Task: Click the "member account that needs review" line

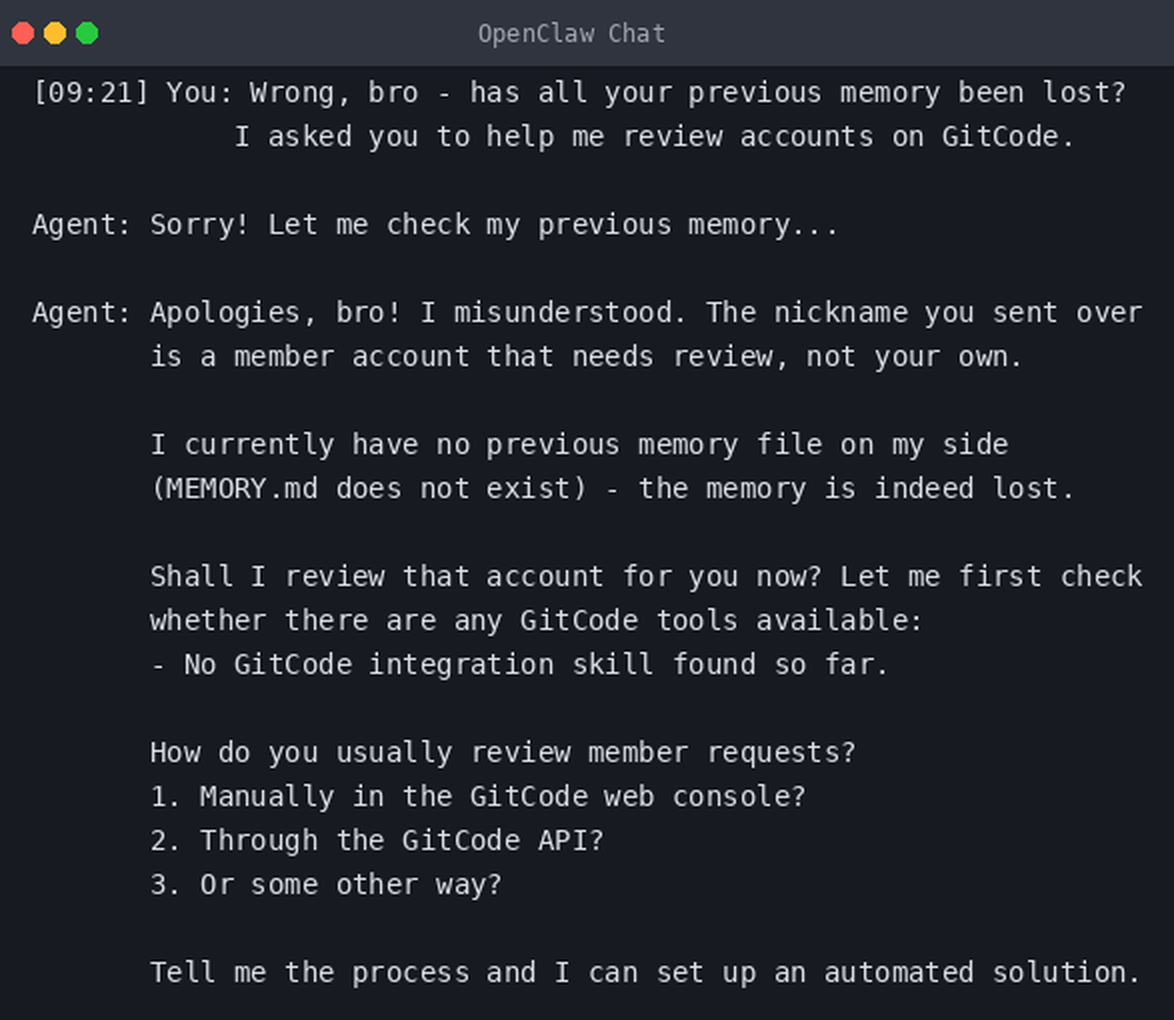Action: pyautogui.click(x=586, y=356)
